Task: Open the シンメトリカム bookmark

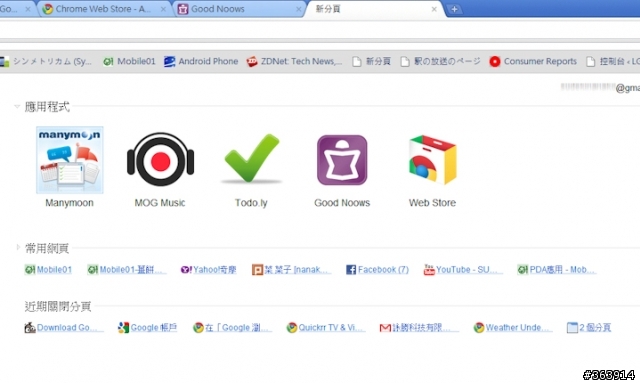Action: [46, 61]
